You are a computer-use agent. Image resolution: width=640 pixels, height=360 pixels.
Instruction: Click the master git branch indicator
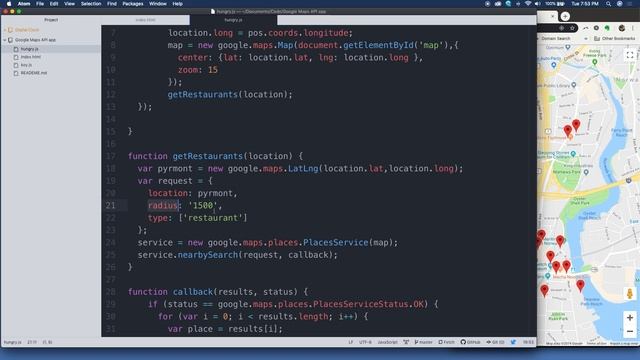coord(423,342)
